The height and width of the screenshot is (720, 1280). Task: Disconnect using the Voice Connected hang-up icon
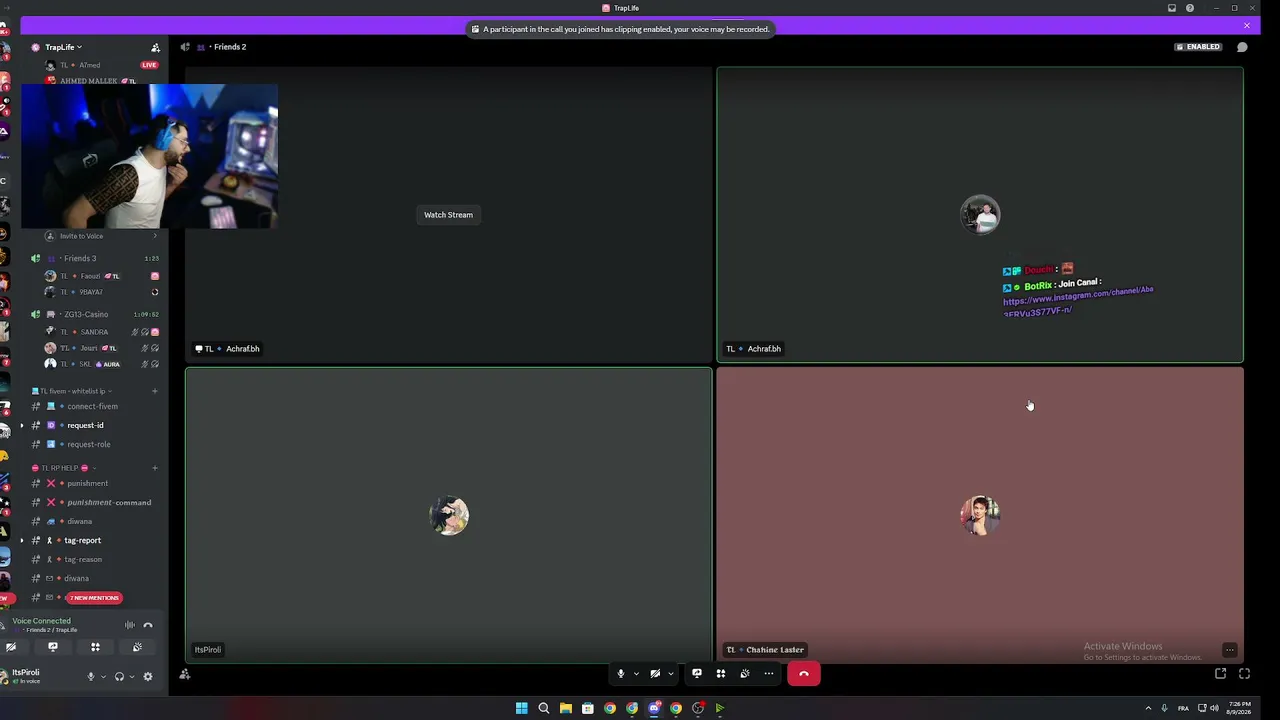[148, 625]
